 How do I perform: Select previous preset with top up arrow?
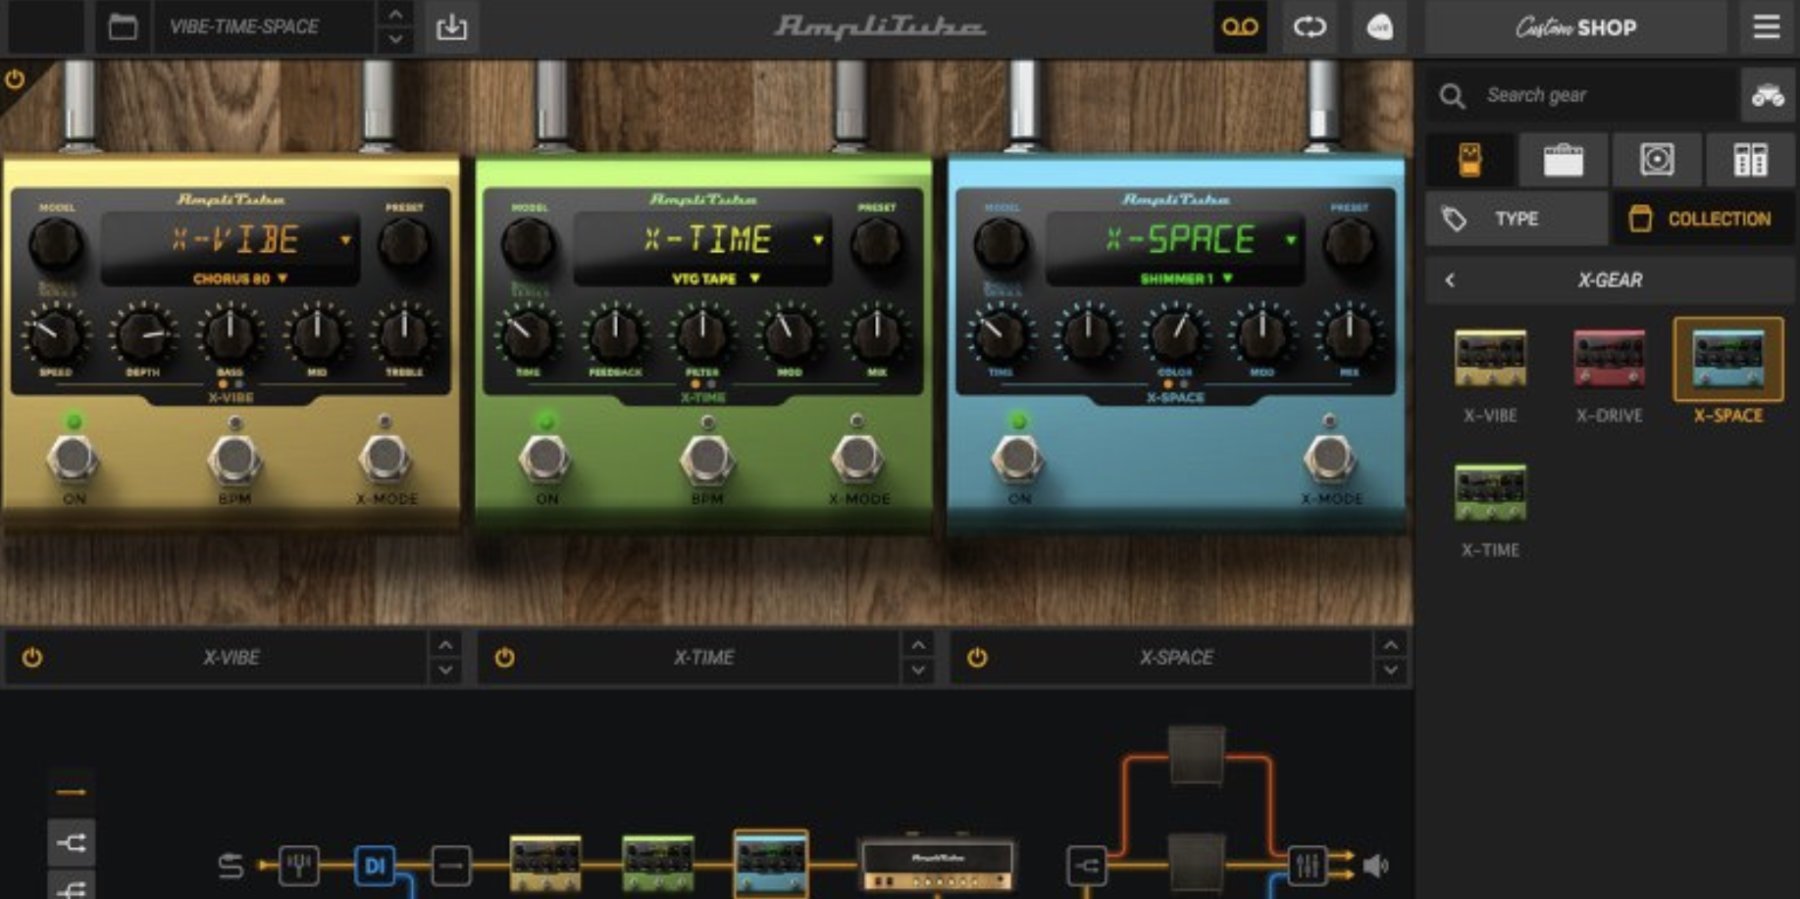point(396,15)
